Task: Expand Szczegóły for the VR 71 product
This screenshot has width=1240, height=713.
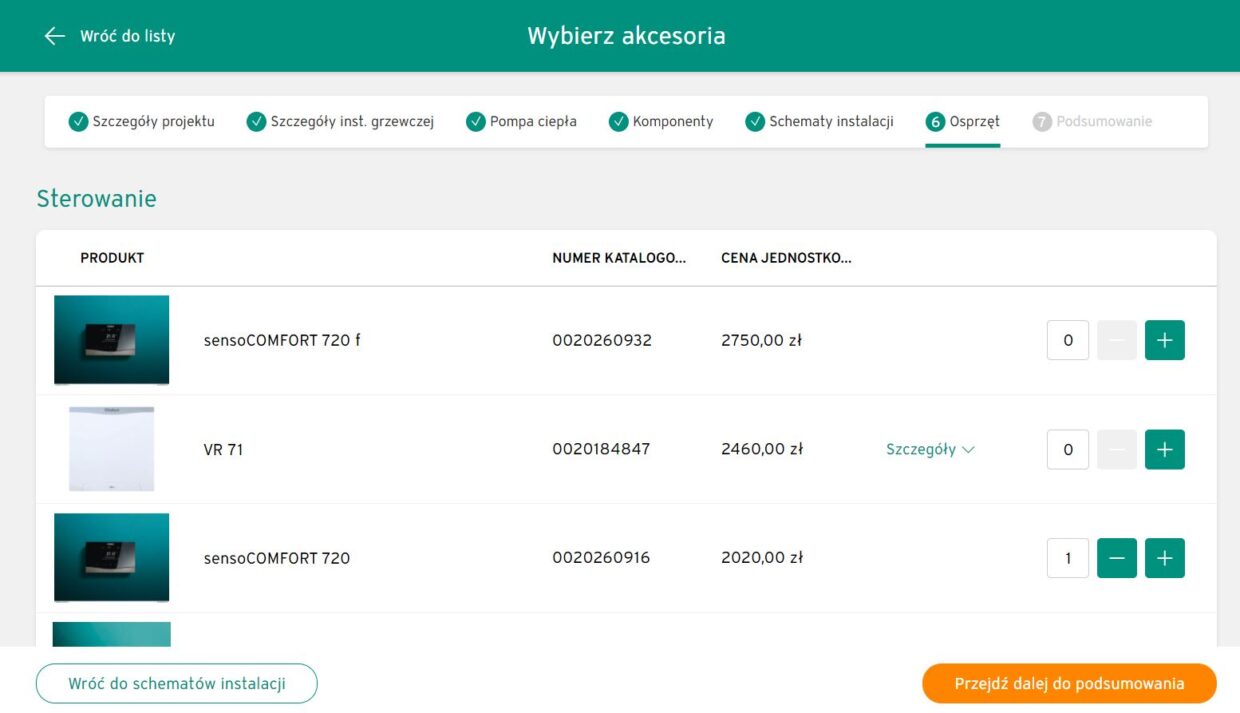Action: (930, 449)
